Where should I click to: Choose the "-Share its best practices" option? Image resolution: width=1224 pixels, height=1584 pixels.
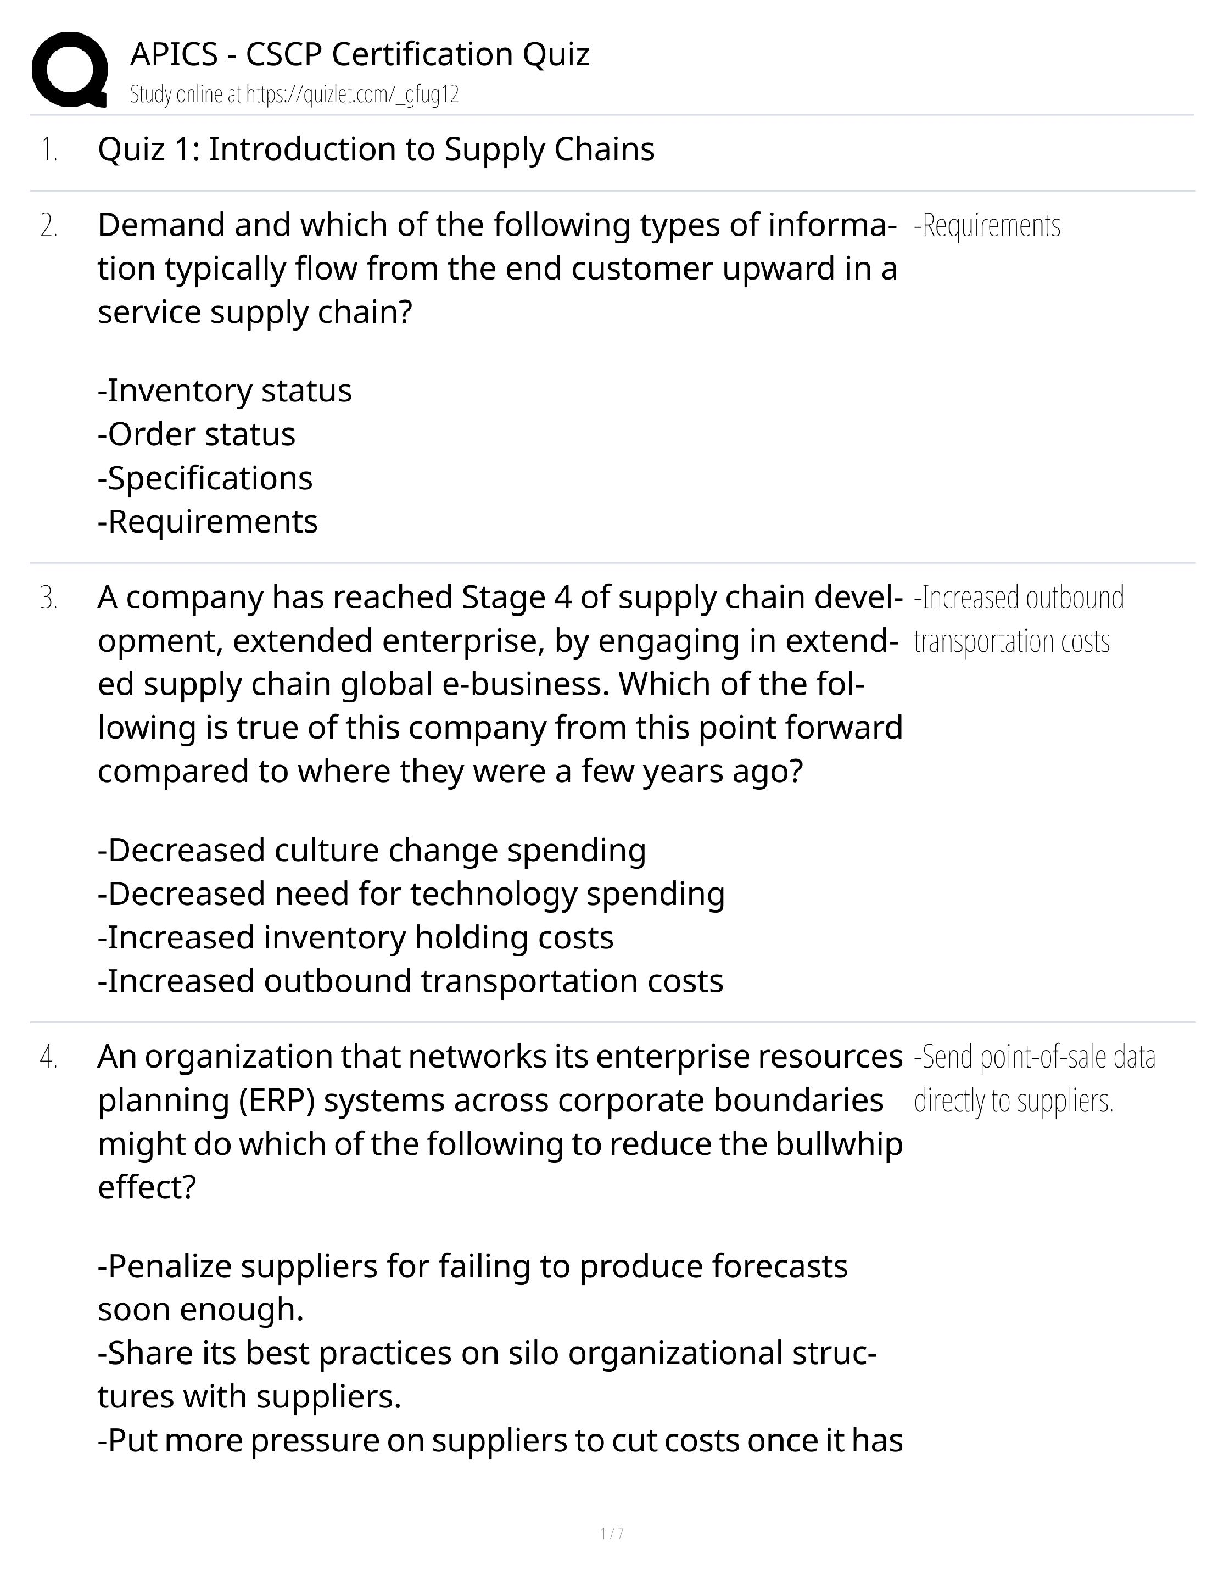tap(487, 1374)
